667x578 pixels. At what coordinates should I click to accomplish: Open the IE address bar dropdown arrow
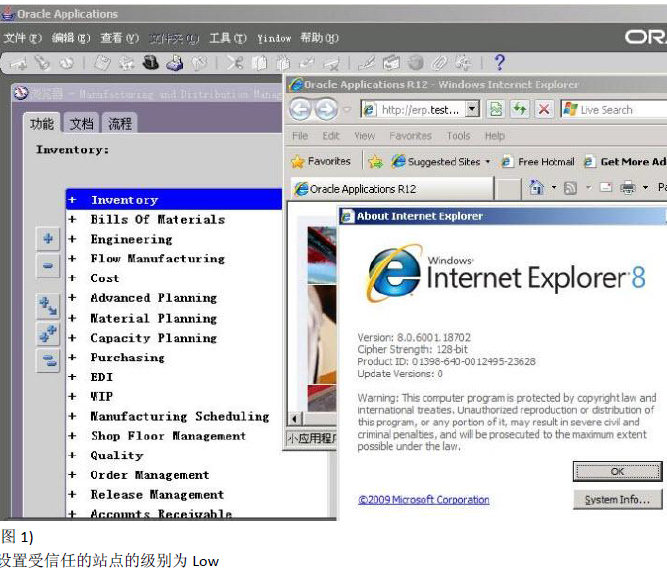pyautogui.click(x=472, y=109)
